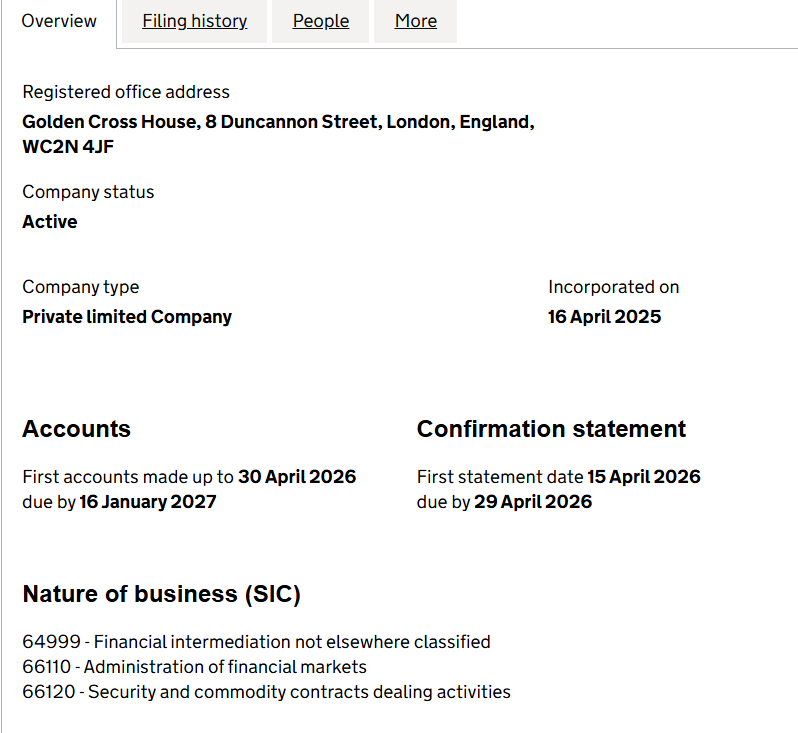This screenshot has width=798, height=733.
Task: Click the Registered office address label
Action: (126, 92)
